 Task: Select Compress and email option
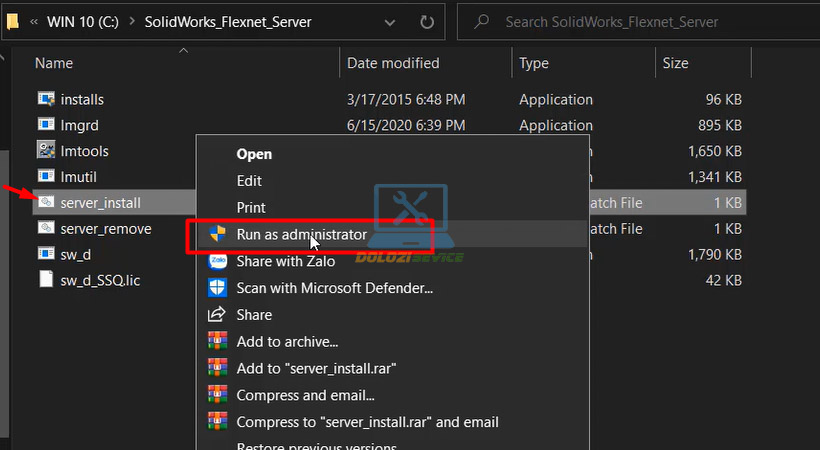(305, 395)
